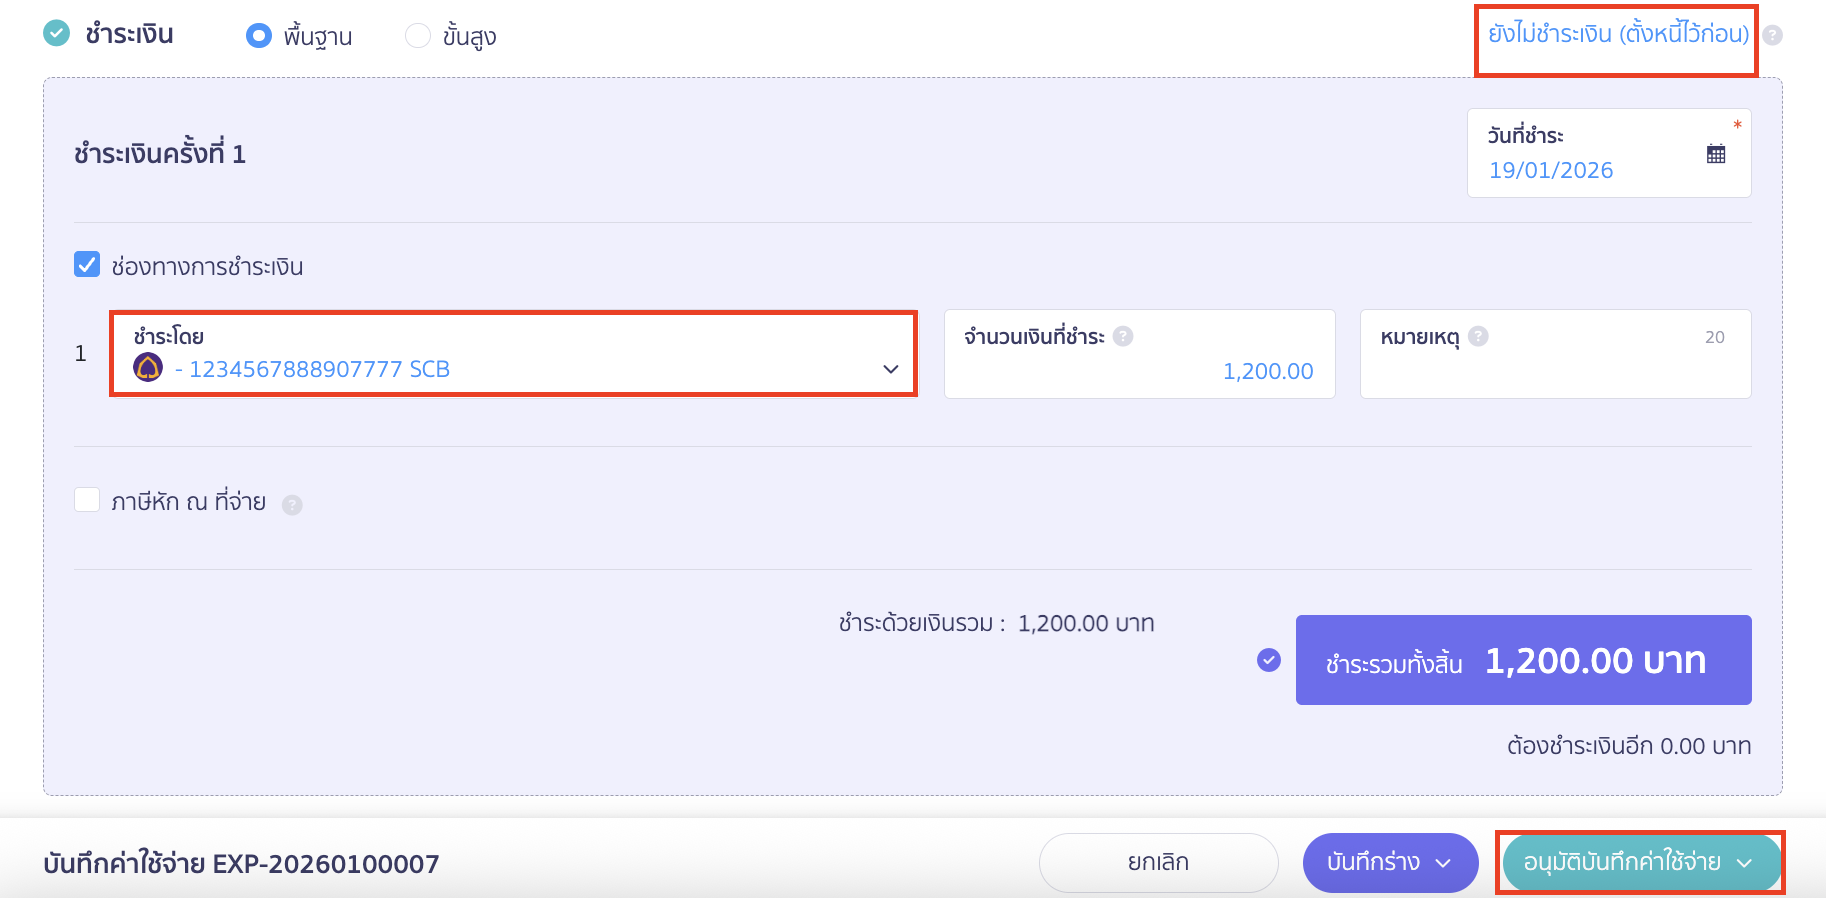Expand the อนุมัติบันทึกค่าใช้จ่าย button arrow

[x=1744, y=863]
